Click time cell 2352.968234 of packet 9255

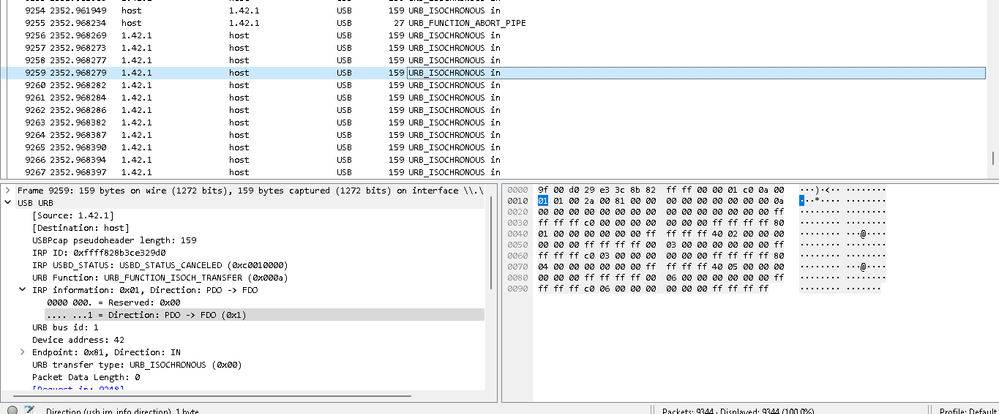click(78, 23)
